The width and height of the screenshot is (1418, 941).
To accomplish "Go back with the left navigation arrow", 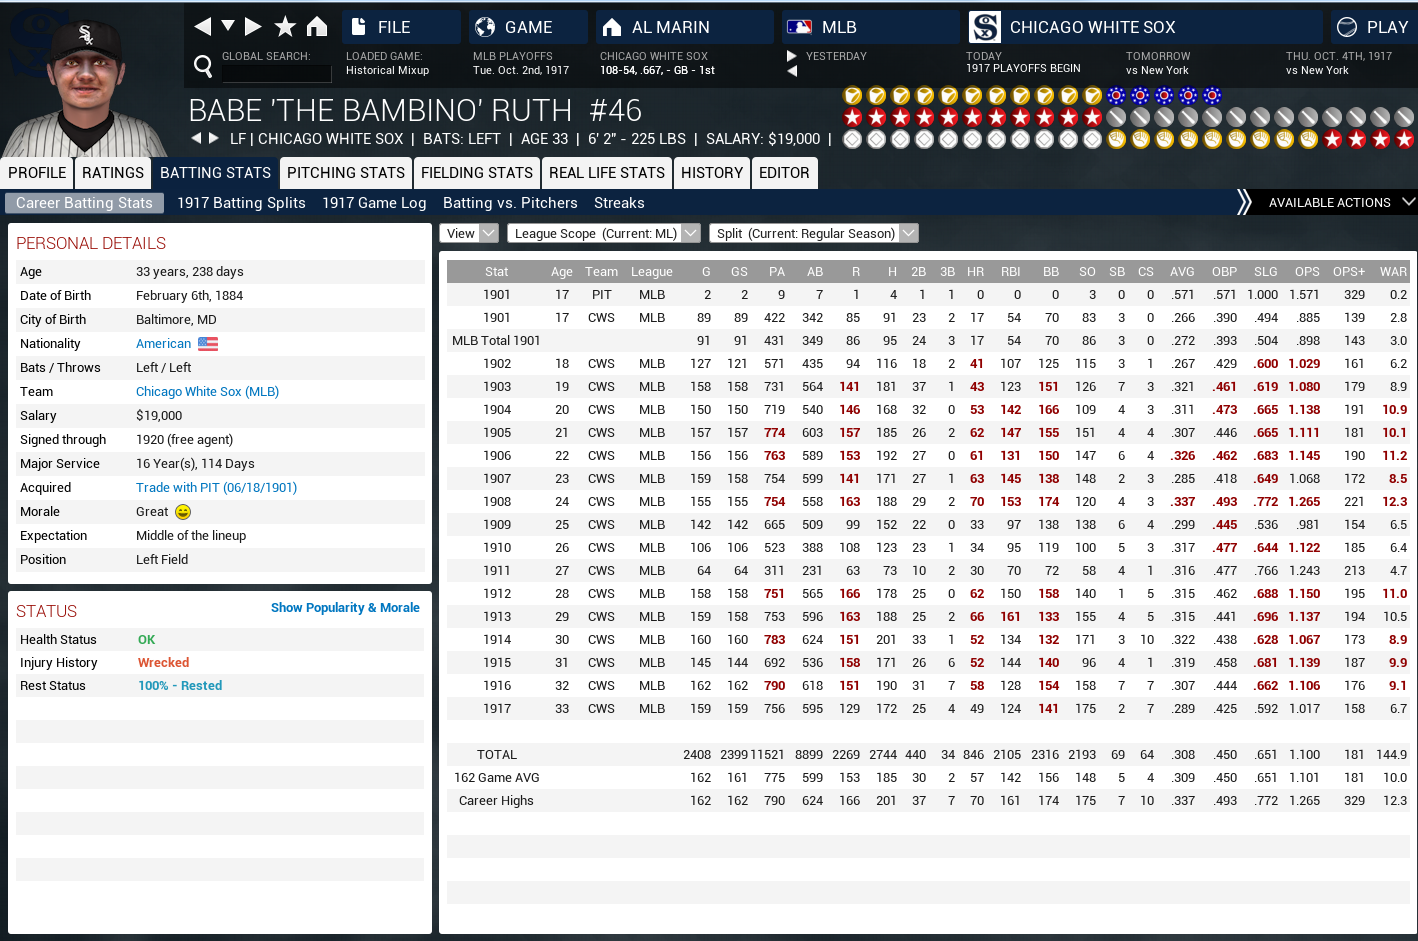I will pyautogui.click(x=202, y=26).
